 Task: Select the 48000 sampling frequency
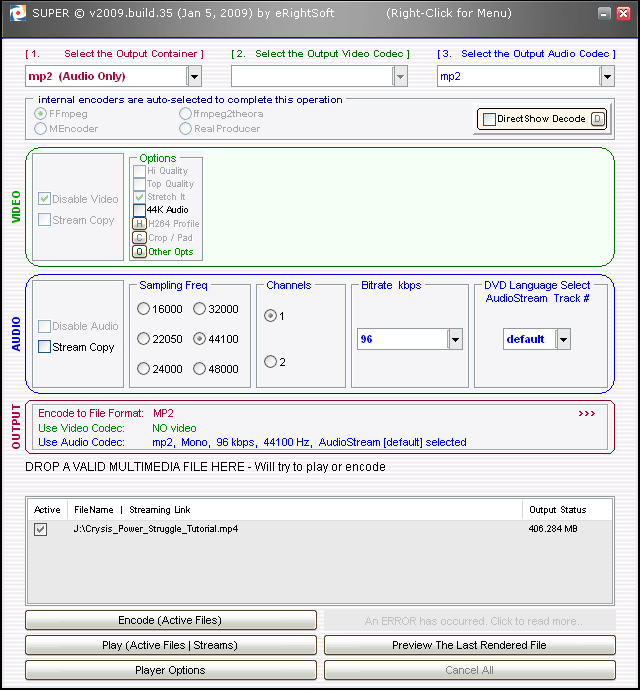coord(200,369)
